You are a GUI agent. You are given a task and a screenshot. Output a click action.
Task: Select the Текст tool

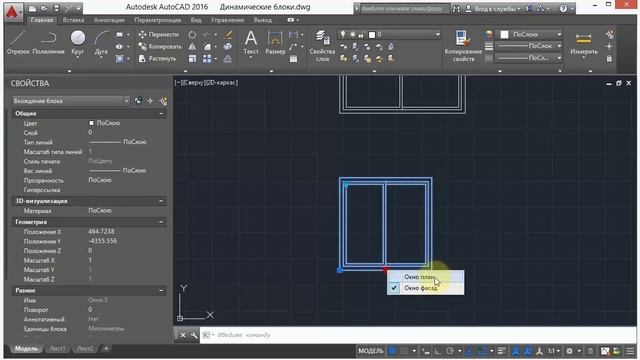coord(251,42)
